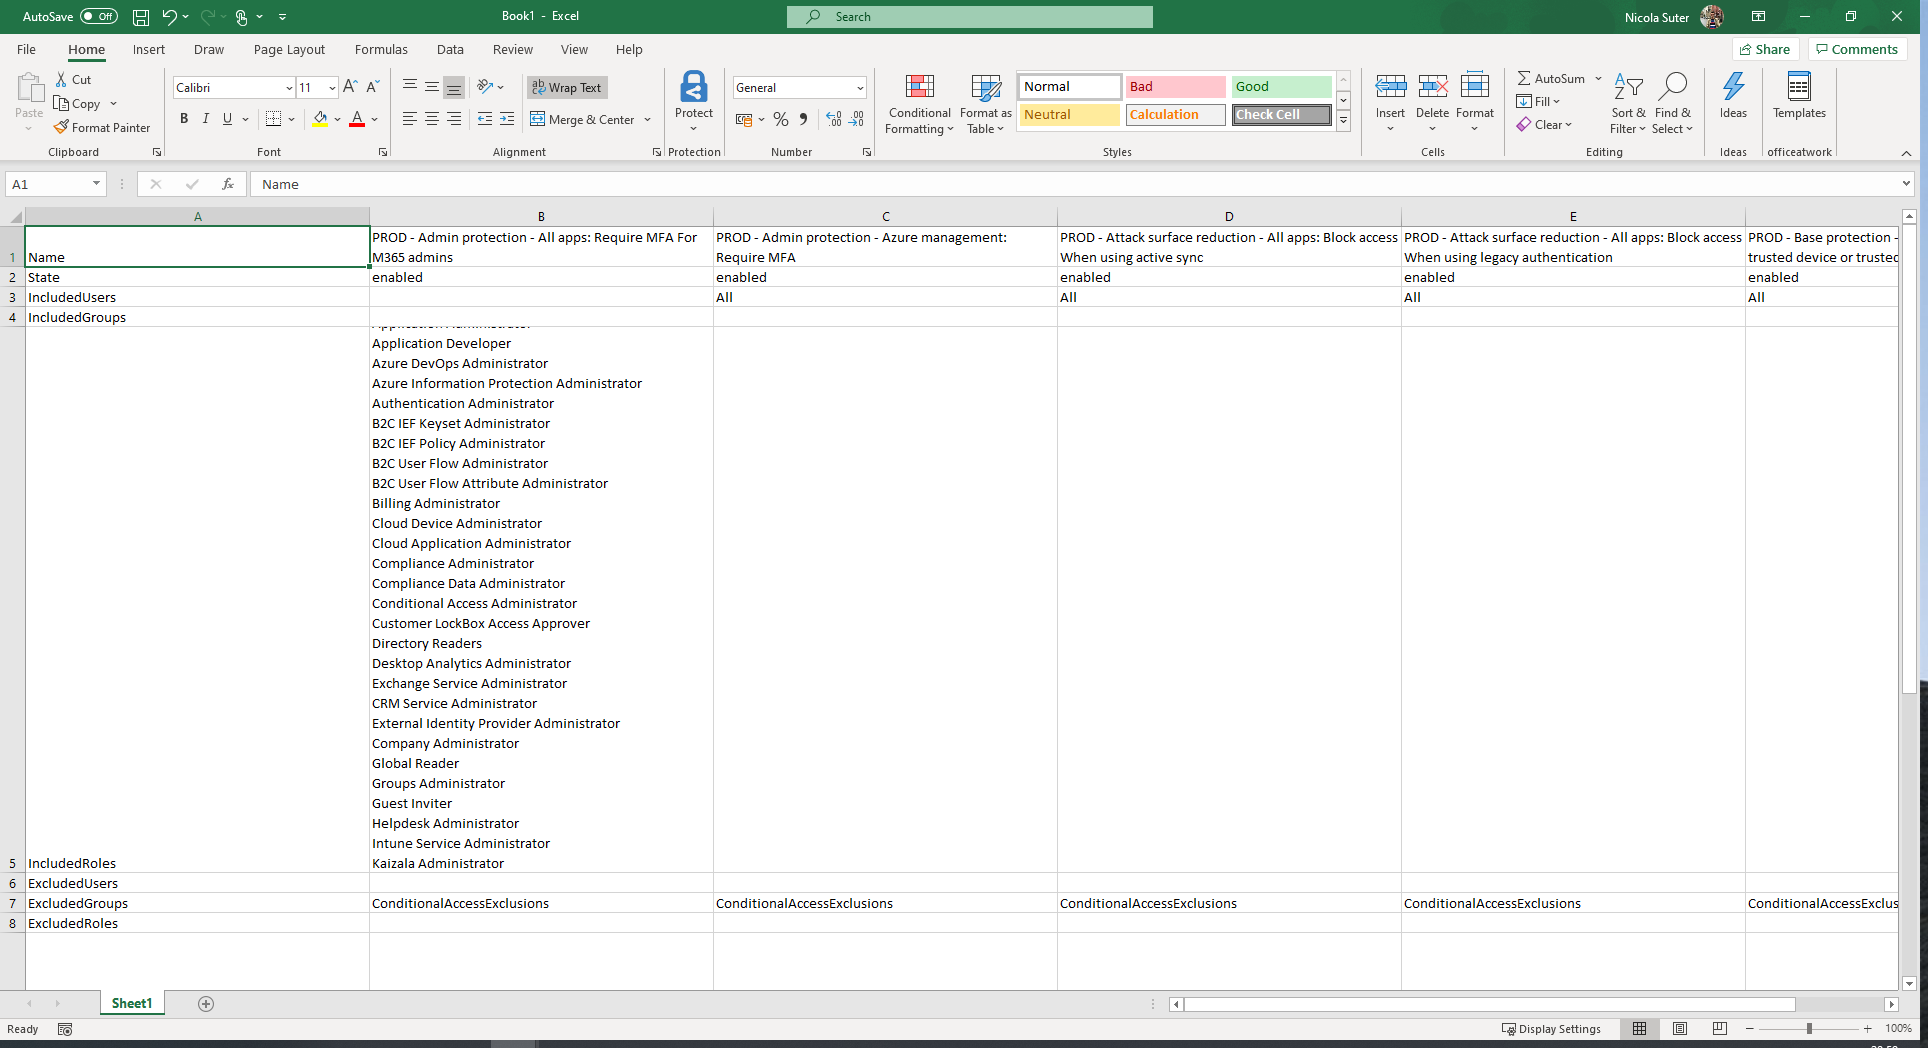The image size is (1928, 1048).
Task: Click the Percent Style icon
Action: [781, 120]
